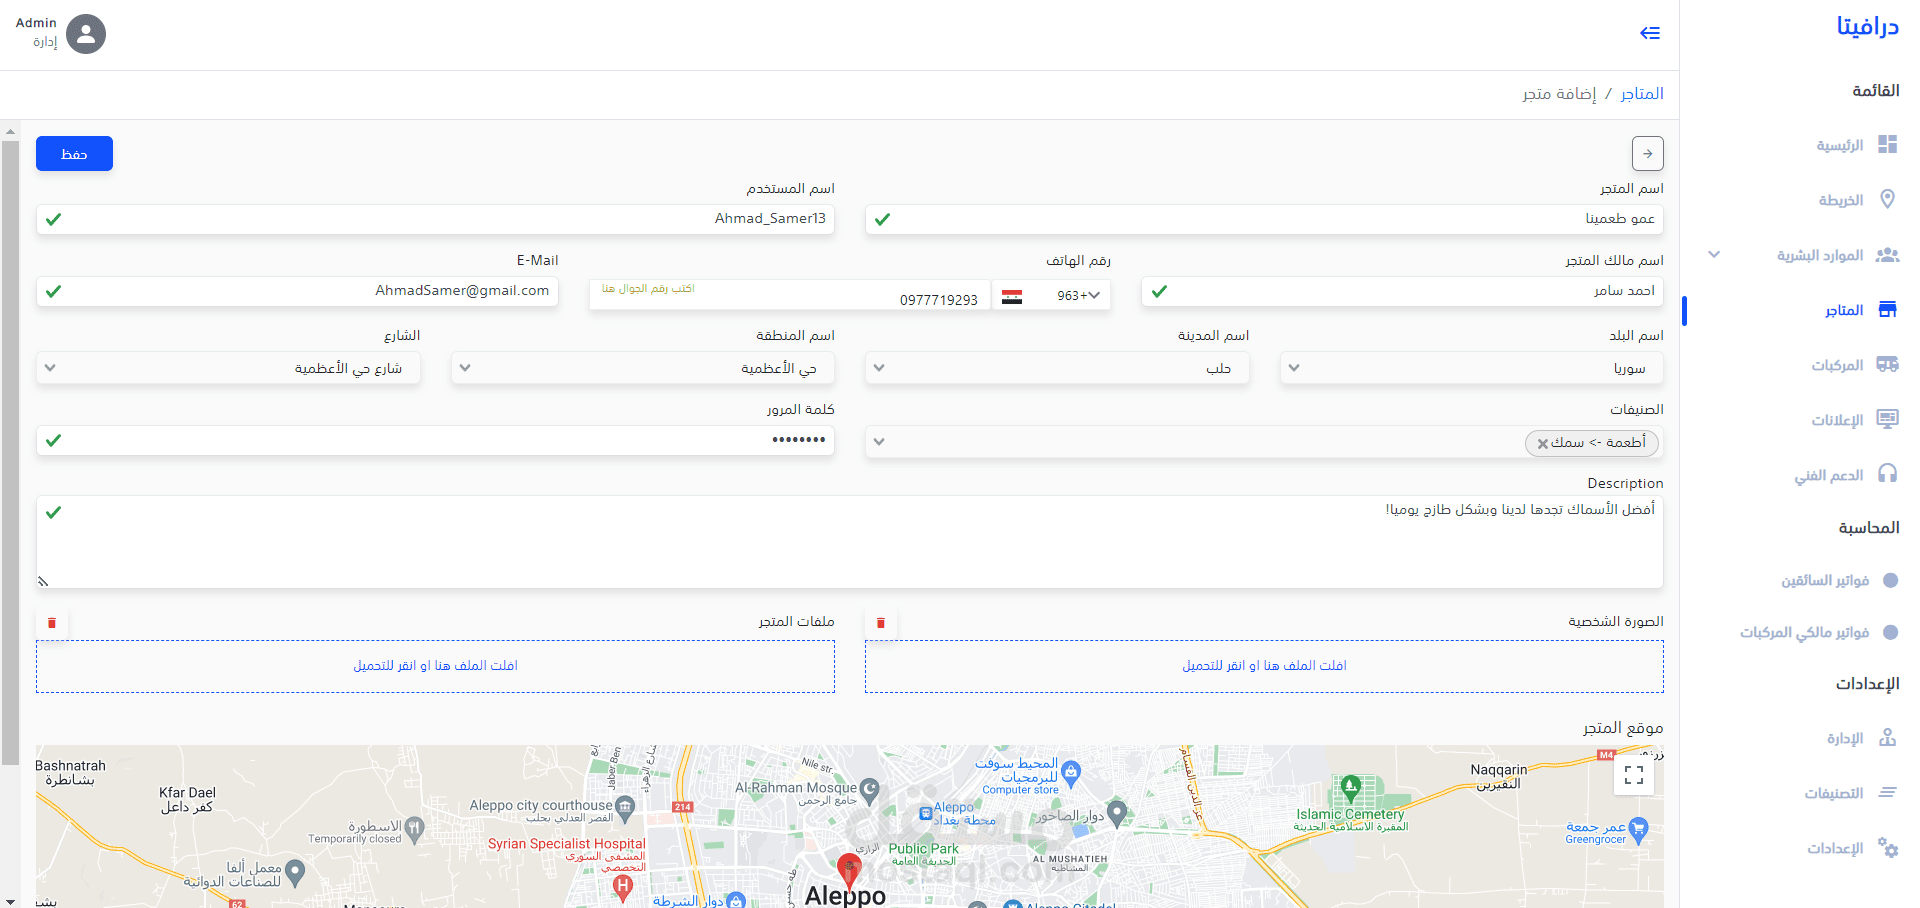This screenshot has height=908, width=1920.
Task: Open الرئيسية from the sidebar
Action: click(x=1840, y=146)
